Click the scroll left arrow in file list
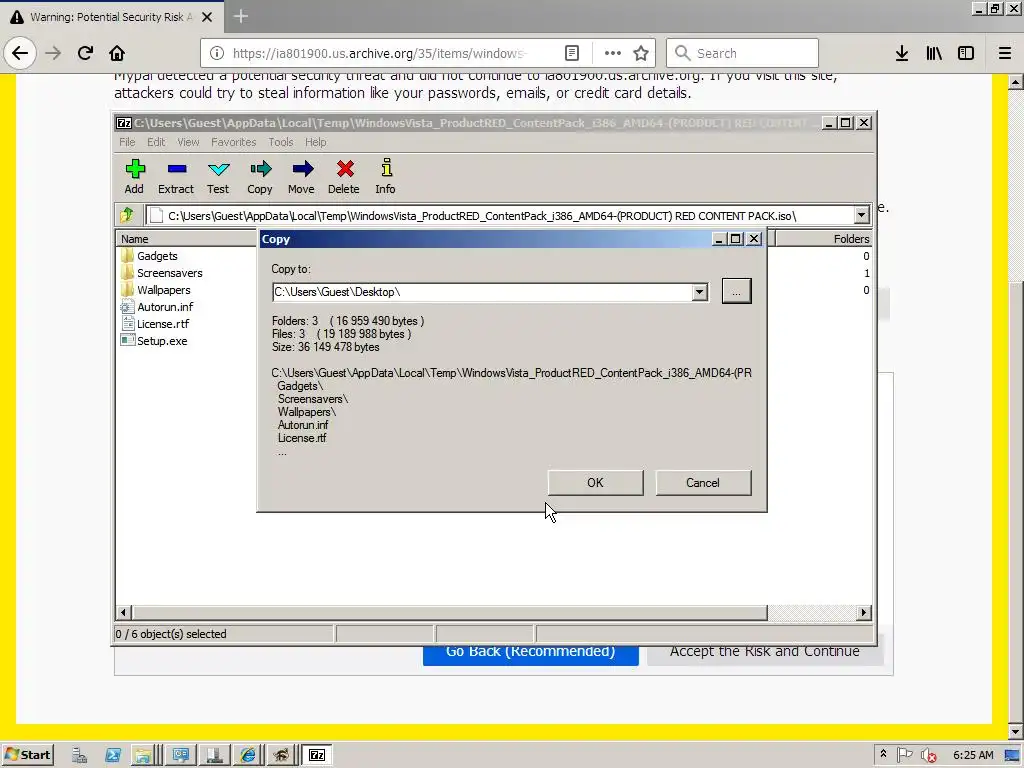 point(123,613)
